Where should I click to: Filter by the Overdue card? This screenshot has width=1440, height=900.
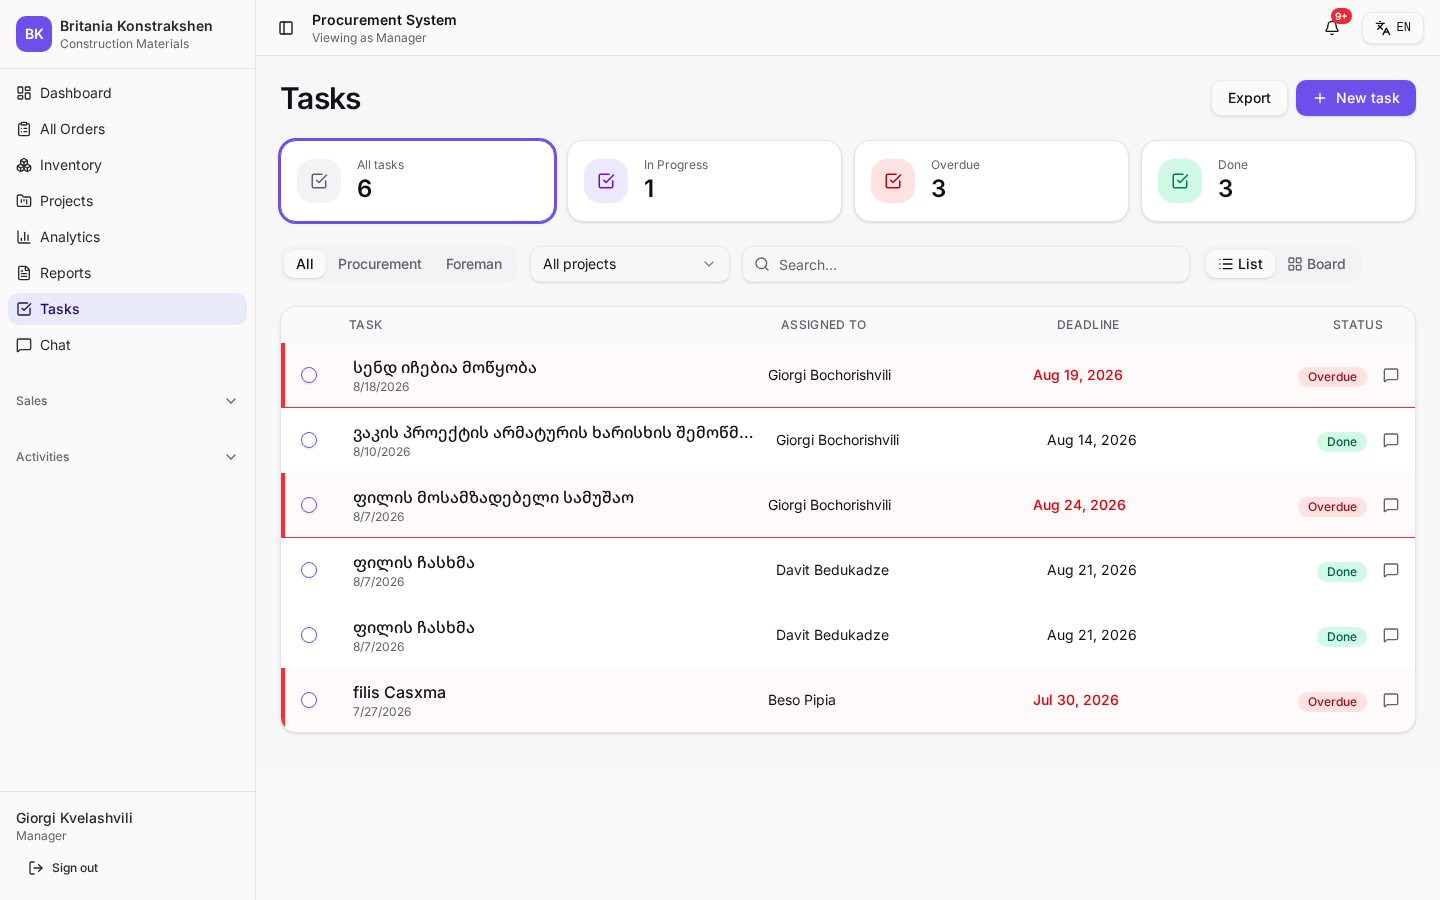(x=992, y=181)
